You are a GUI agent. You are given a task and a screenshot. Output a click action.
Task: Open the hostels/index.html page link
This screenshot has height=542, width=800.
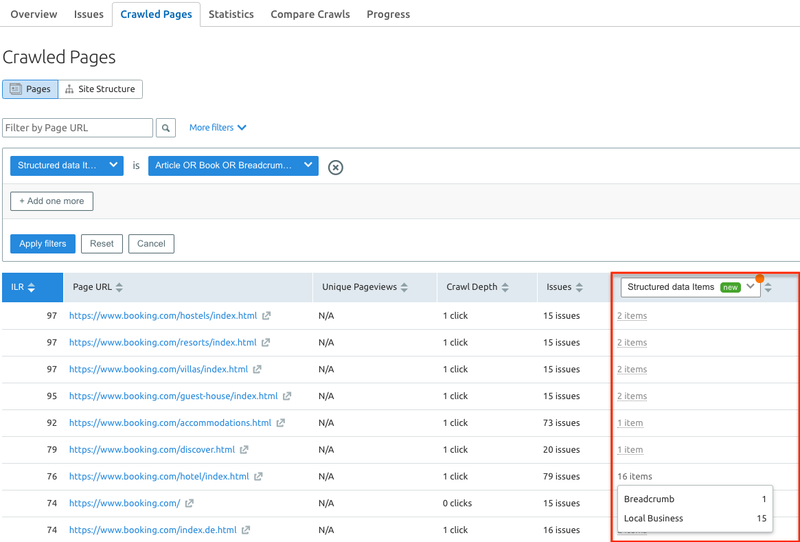(163, 316)
